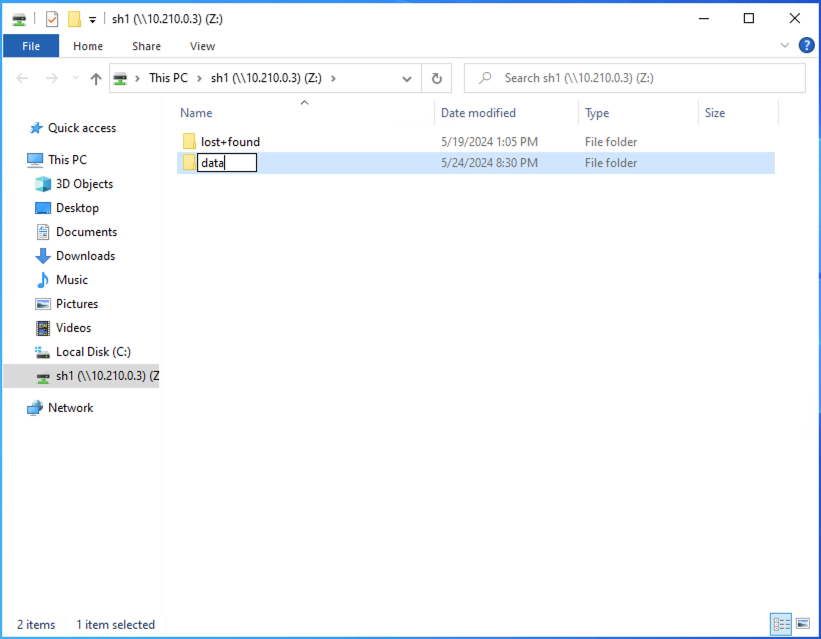
Task: Open the address bar dropdown arrow
Action: (406, 78)
